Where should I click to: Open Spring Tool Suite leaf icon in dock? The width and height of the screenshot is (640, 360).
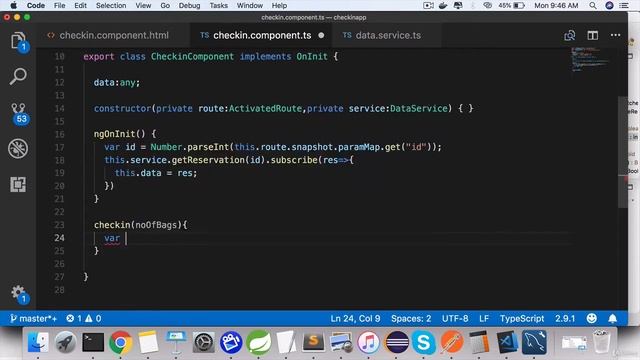[x=258, y=342]
